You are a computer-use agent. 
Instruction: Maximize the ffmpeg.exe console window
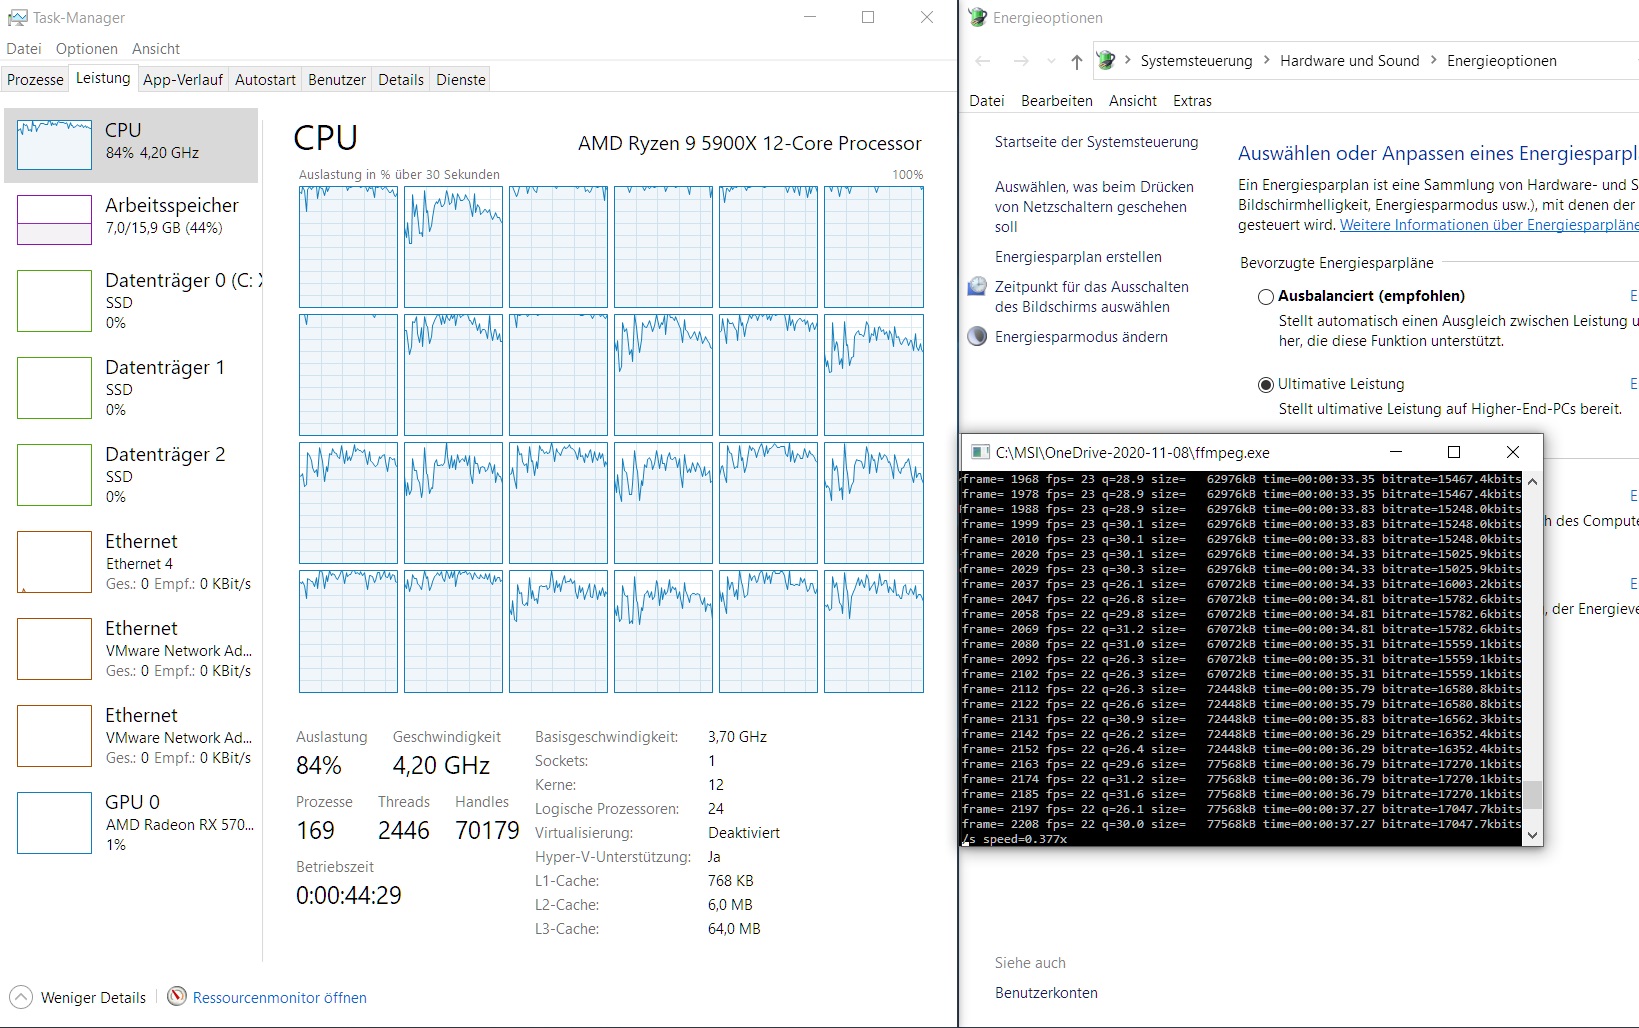(x=1454, y=452)
